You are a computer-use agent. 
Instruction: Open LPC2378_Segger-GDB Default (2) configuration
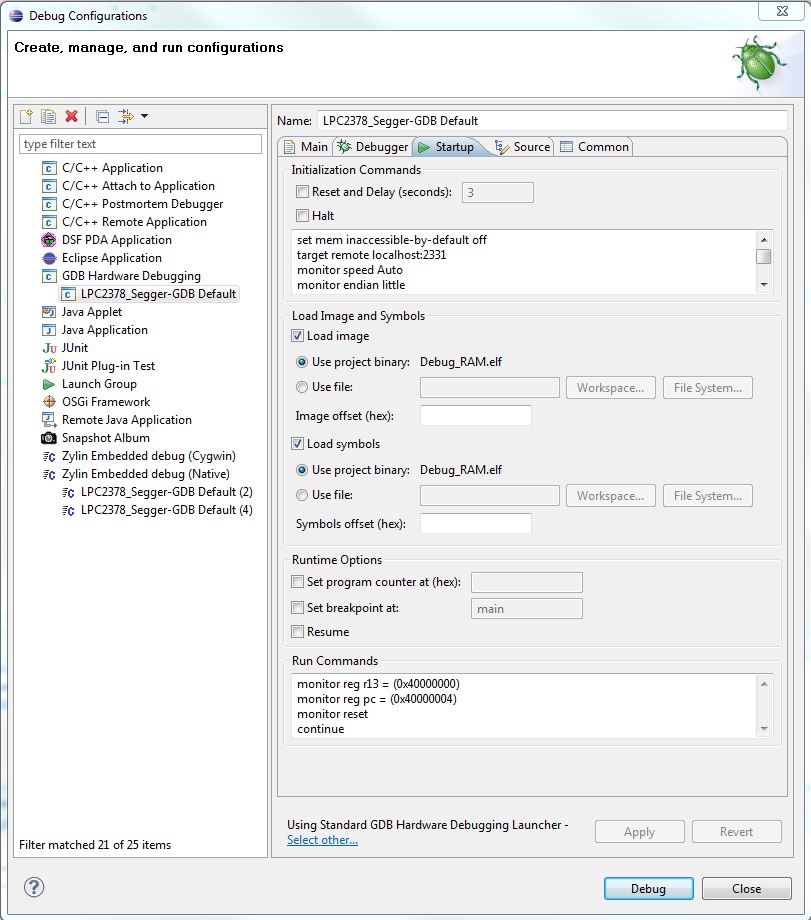(x=167, y=492)
